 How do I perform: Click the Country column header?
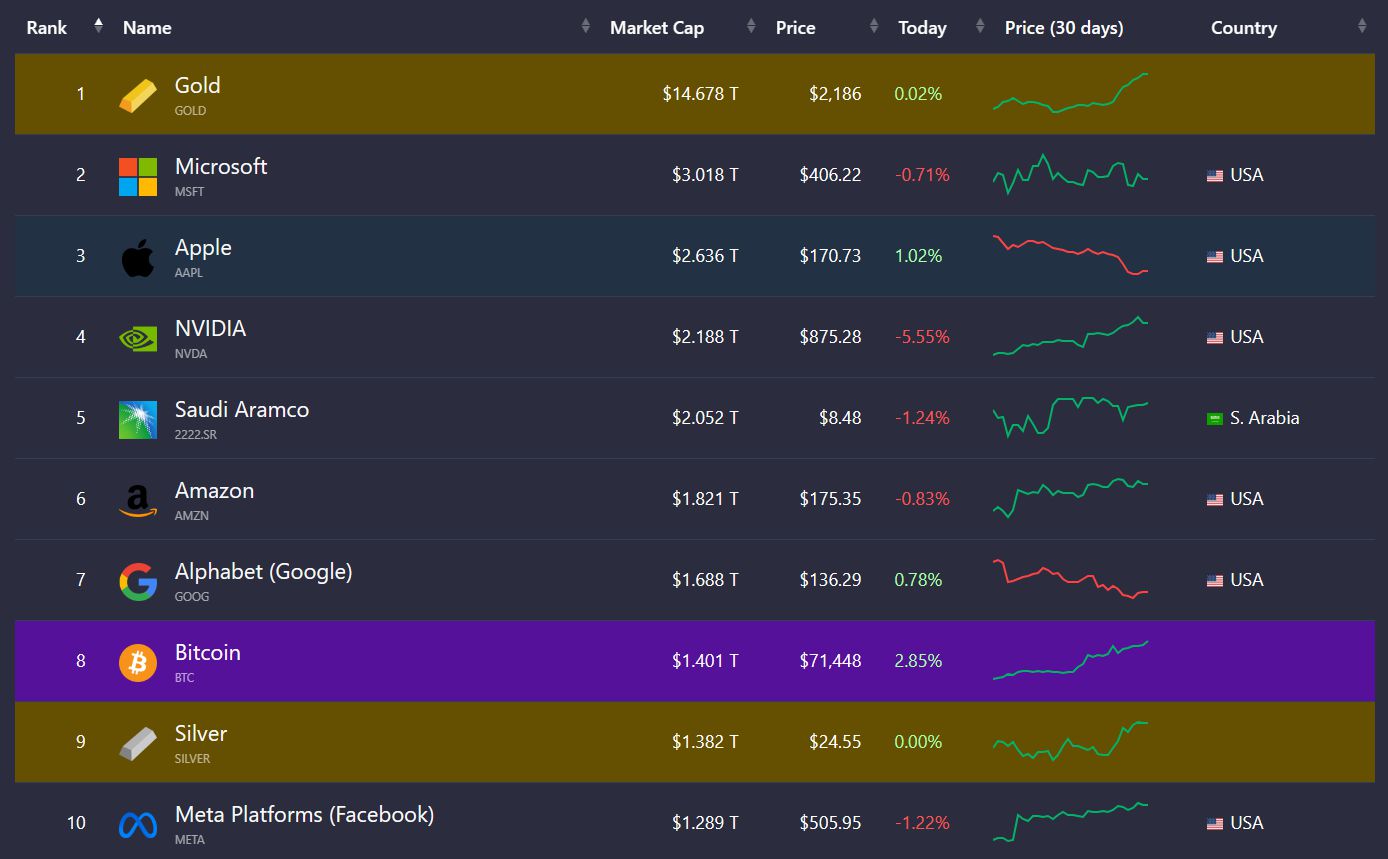tap(1244, 28)
